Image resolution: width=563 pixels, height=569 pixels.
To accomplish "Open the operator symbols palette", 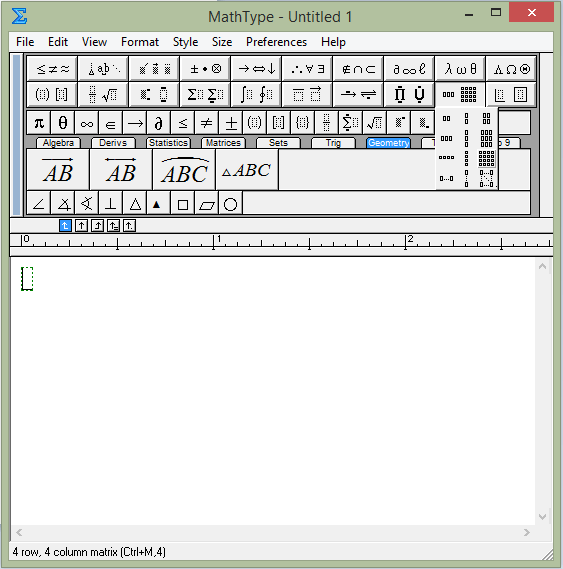I will point(205,69).
